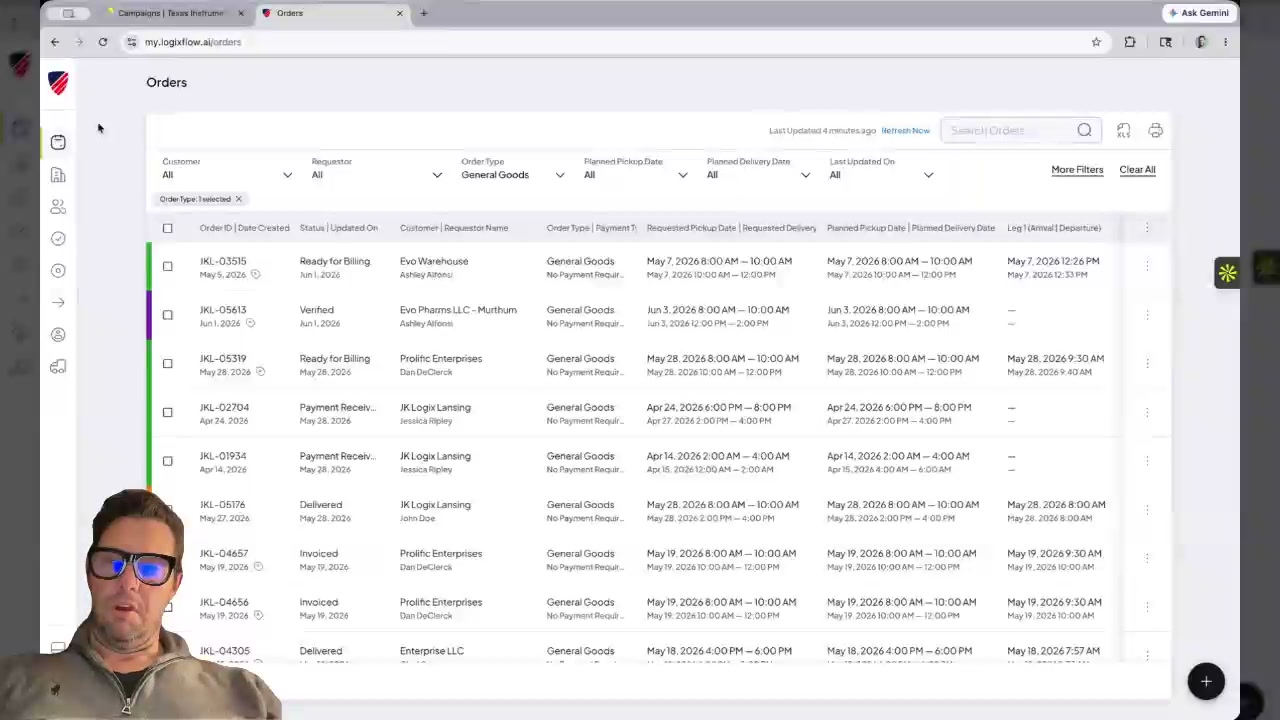Open order JKL-04657
Image resolution: width=1280 pixels, height=720 pixels.
[x=224, y=553]
